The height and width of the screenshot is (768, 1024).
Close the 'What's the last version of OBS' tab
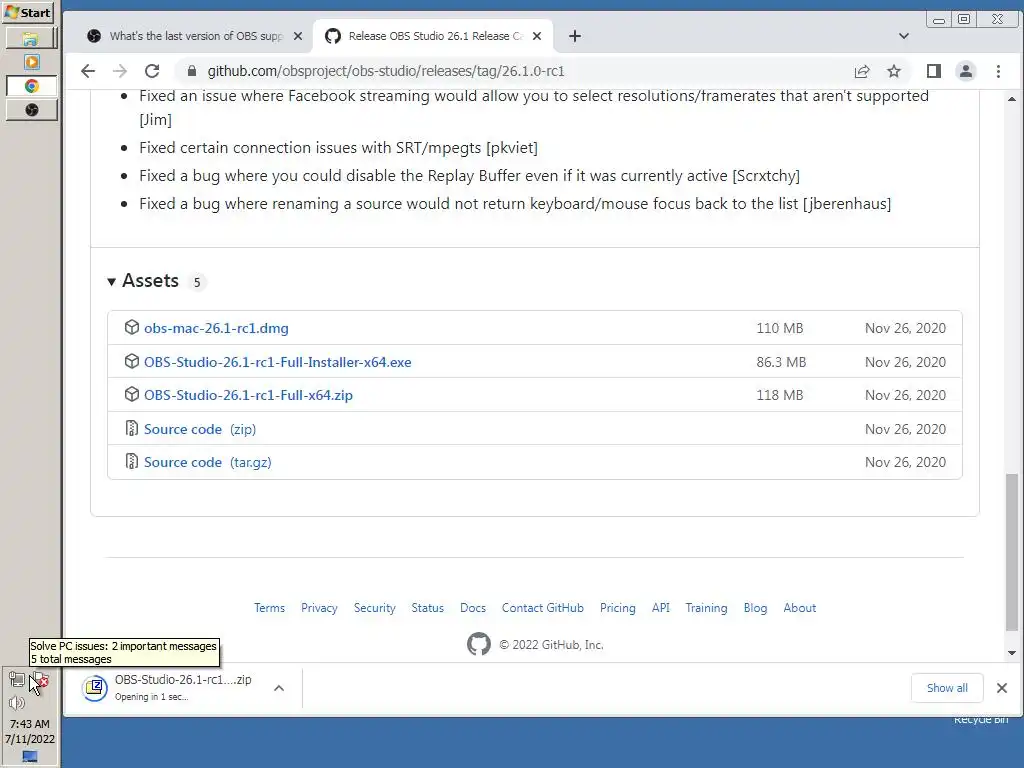point(298,36)
